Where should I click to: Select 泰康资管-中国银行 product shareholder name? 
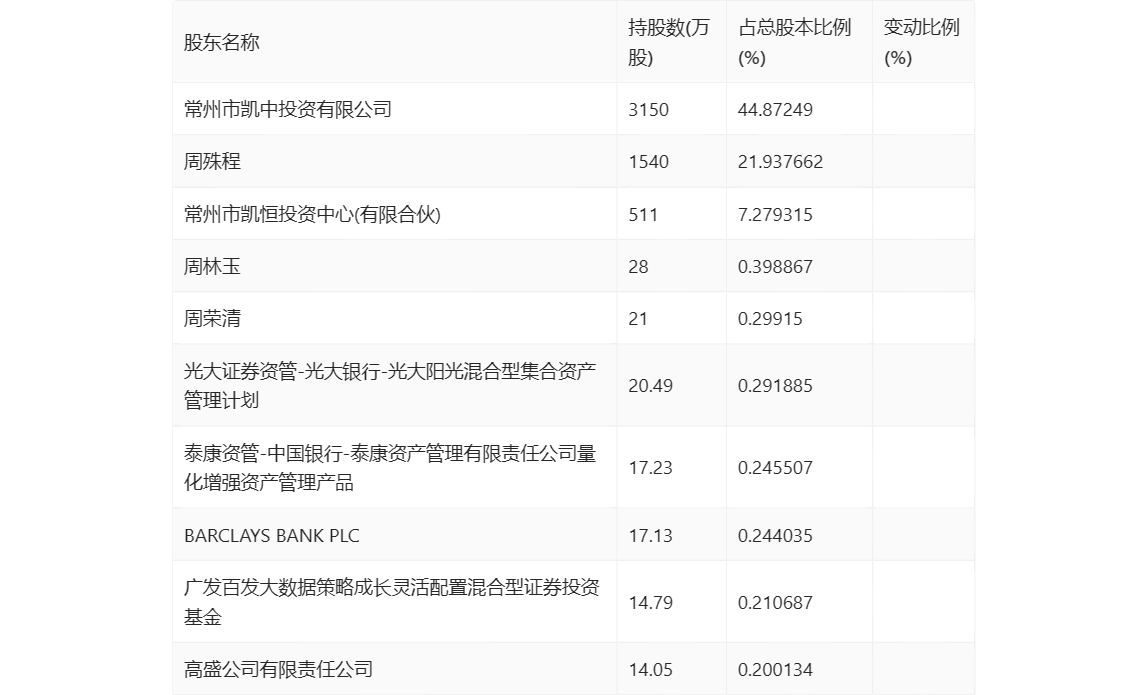[390, 467]
